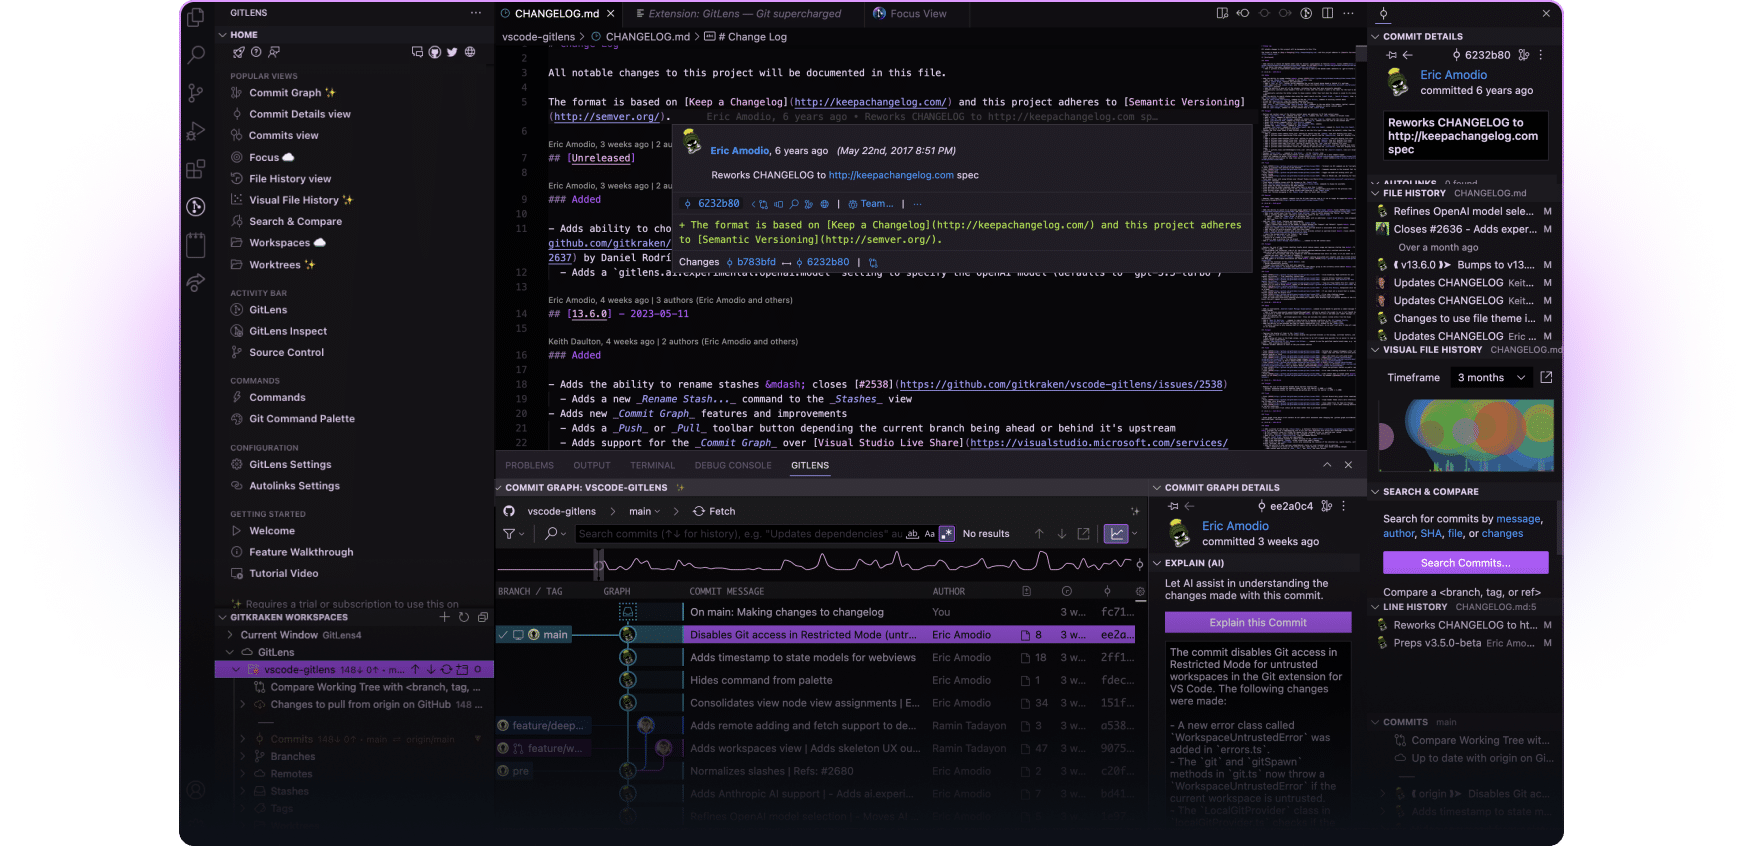Viewport: 1742px width, 846px height.
Task: Toggle match whole word in commit search
Action: coord(912,534)
